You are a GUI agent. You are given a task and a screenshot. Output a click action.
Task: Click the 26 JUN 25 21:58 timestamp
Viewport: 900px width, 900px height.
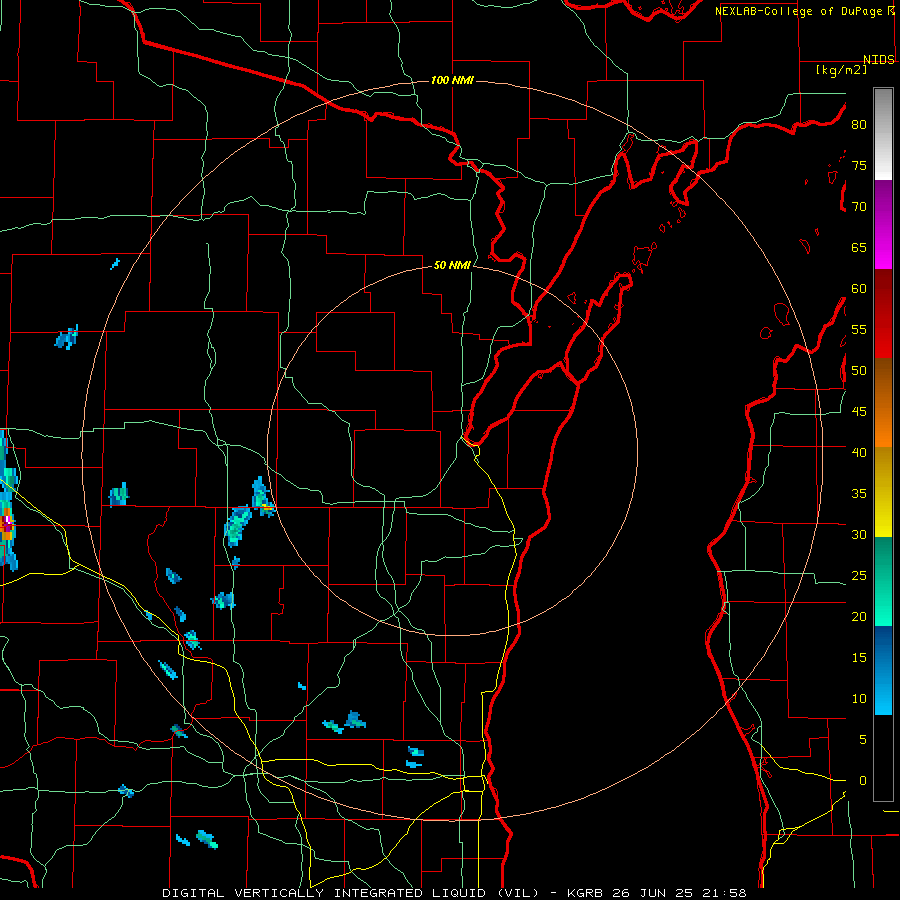click(680, 893)
